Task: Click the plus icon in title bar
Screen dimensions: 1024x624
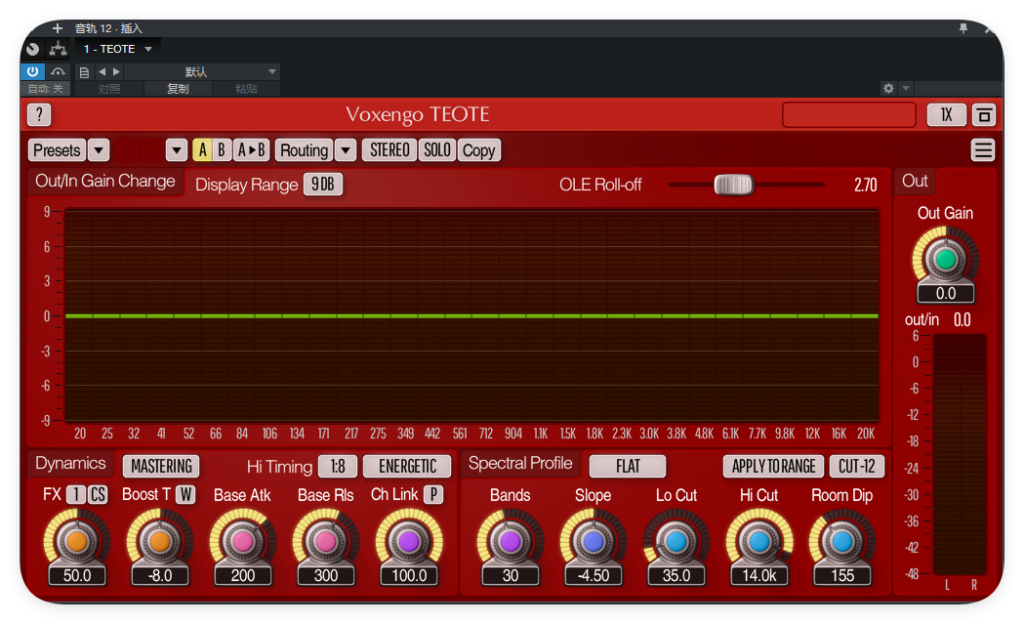Action: [x=57, y=28]
